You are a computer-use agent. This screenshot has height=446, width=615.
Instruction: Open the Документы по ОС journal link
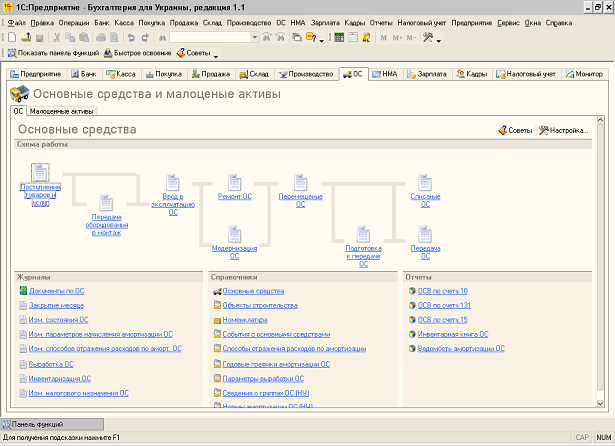click(x=56, y=291)
